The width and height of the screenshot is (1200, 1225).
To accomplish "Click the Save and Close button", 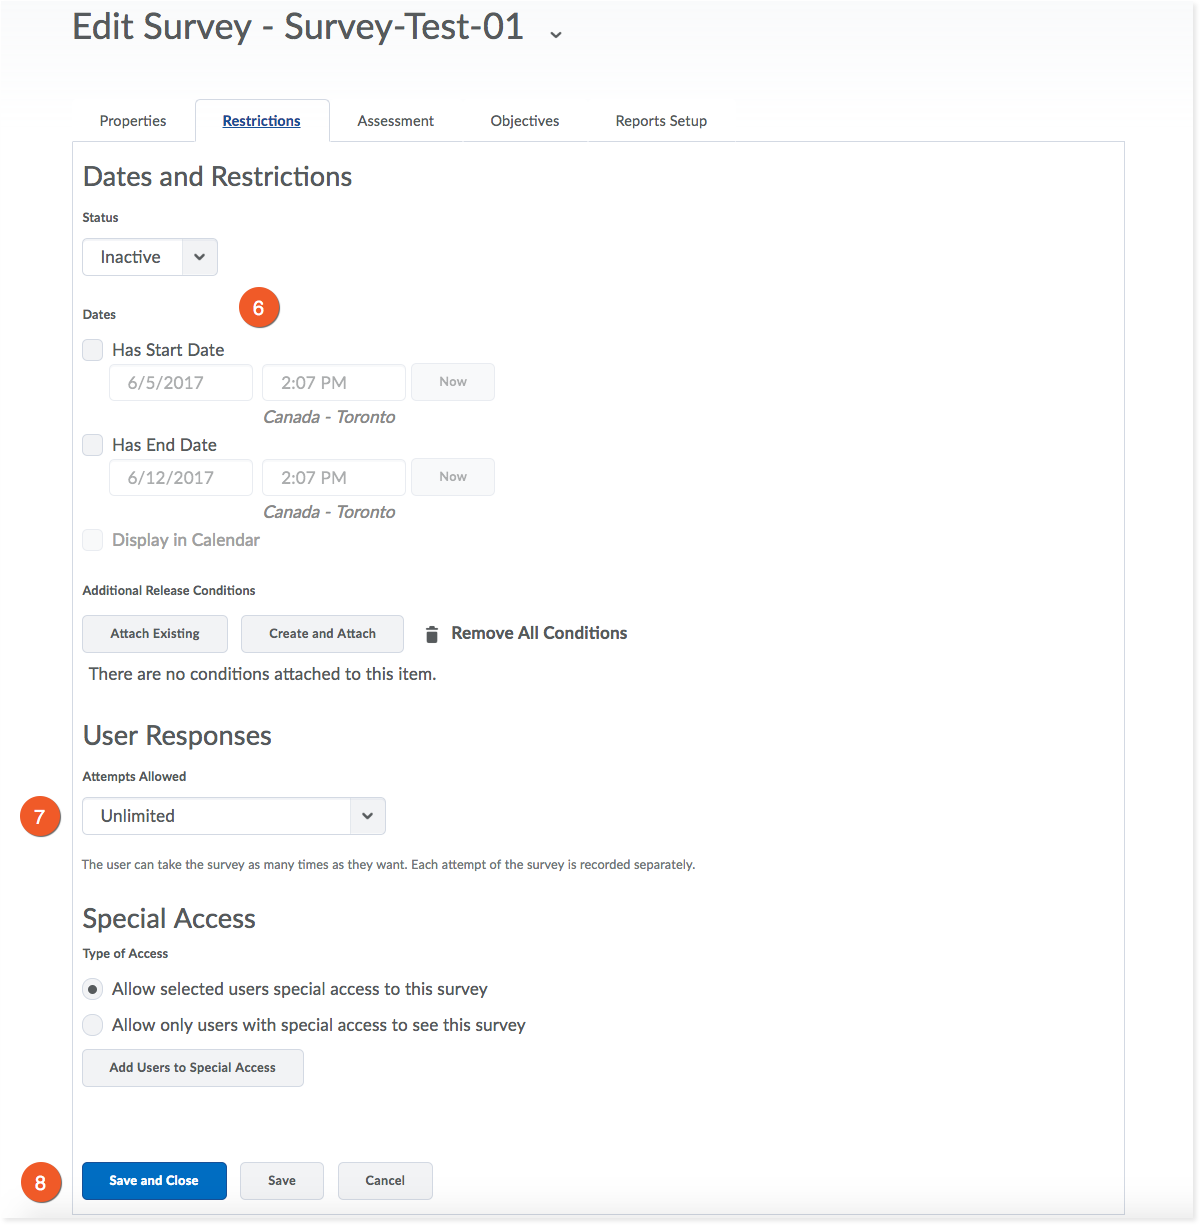I will pos(154,1181).
